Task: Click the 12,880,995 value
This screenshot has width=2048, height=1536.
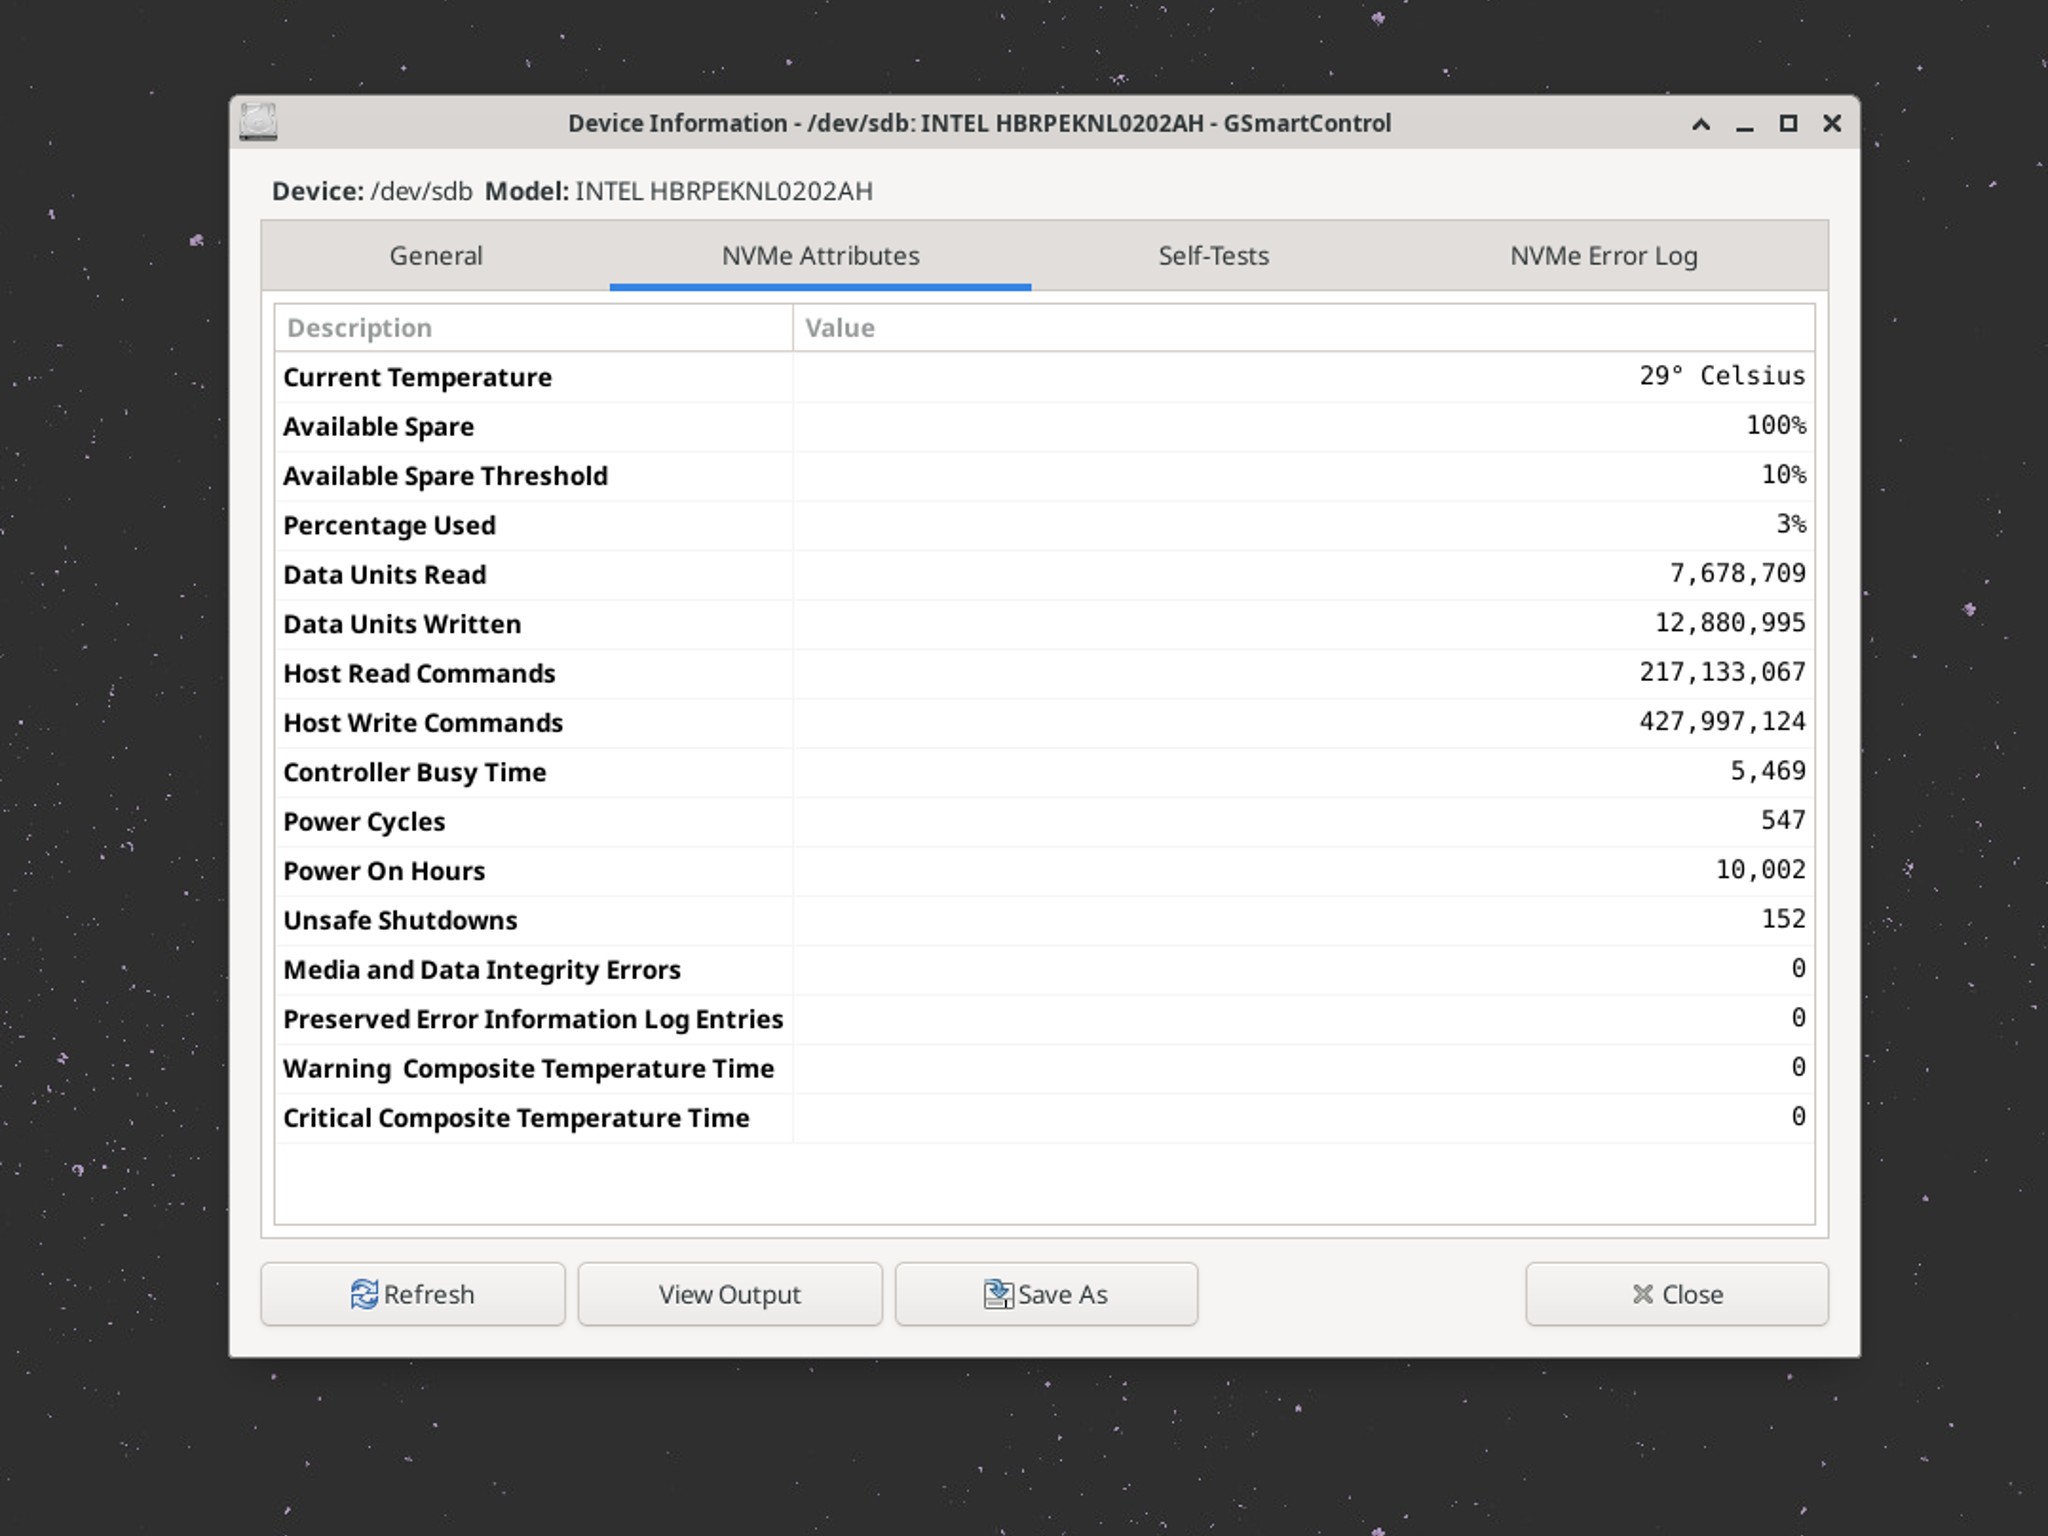Action: click(x=1730, y=623)
